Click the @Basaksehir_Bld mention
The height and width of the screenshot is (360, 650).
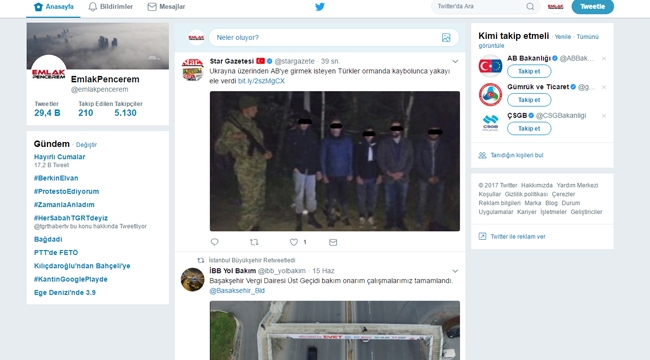(237, 291)
